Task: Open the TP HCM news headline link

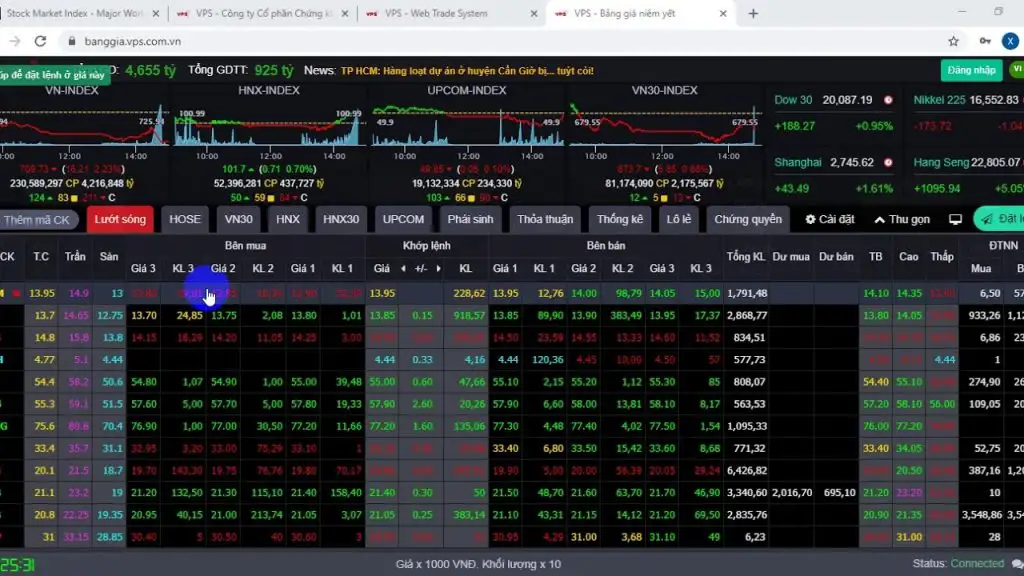Action: pos(467,71)
